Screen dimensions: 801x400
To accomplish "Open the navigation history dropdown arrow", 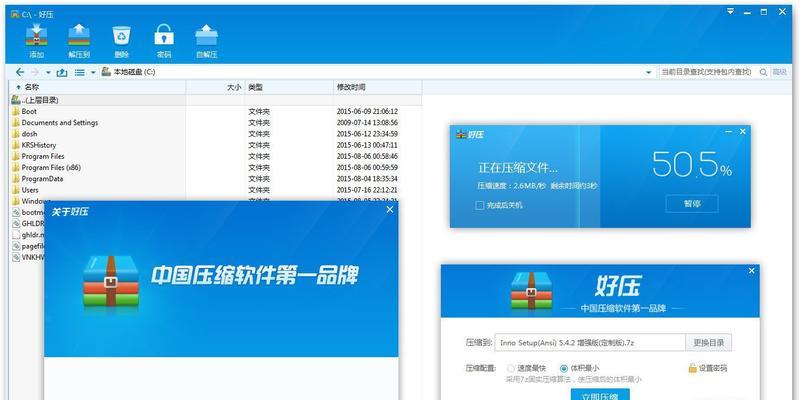I will click(48, 73).
